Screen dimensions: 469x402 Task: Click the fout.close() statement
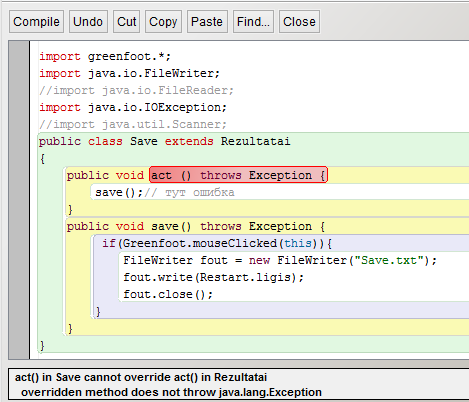coord(168,294)
